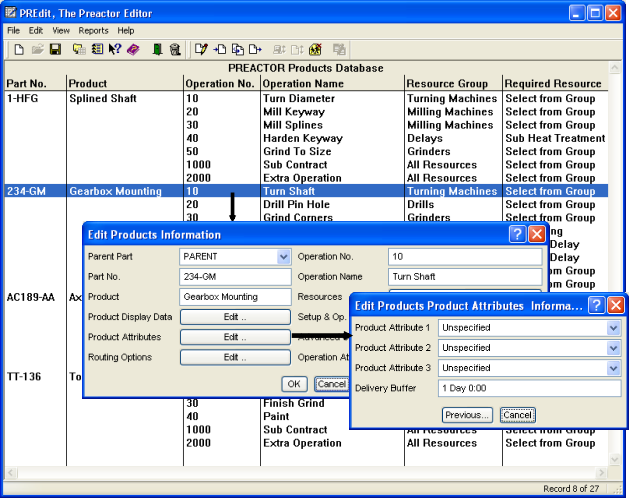The width and height of the screenshot is (630, 498).
Task: Click Cancel in Product Attributes dialog
Action: (x=518, y=415)
